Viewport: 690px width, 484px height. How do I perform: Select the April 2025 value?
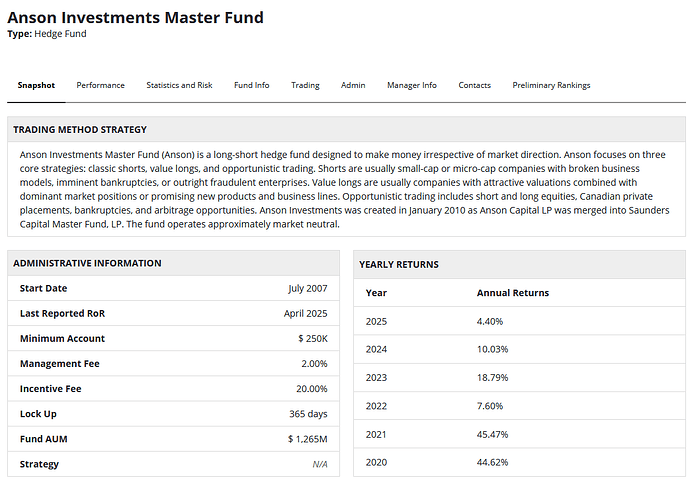click(x=305, y=314)
